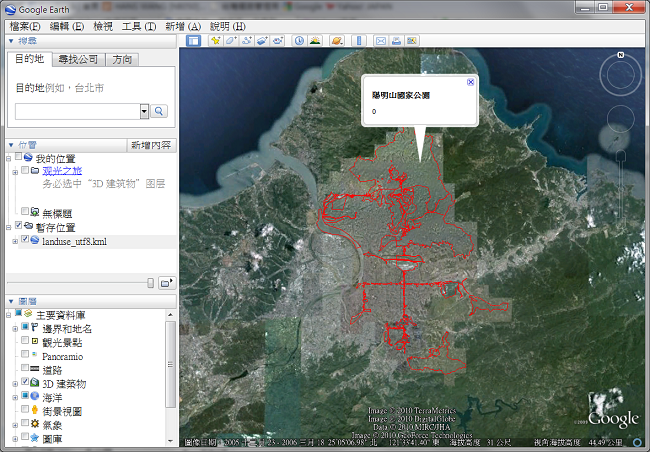
Task: Click the places panel opacity slider
Action: 151,283
